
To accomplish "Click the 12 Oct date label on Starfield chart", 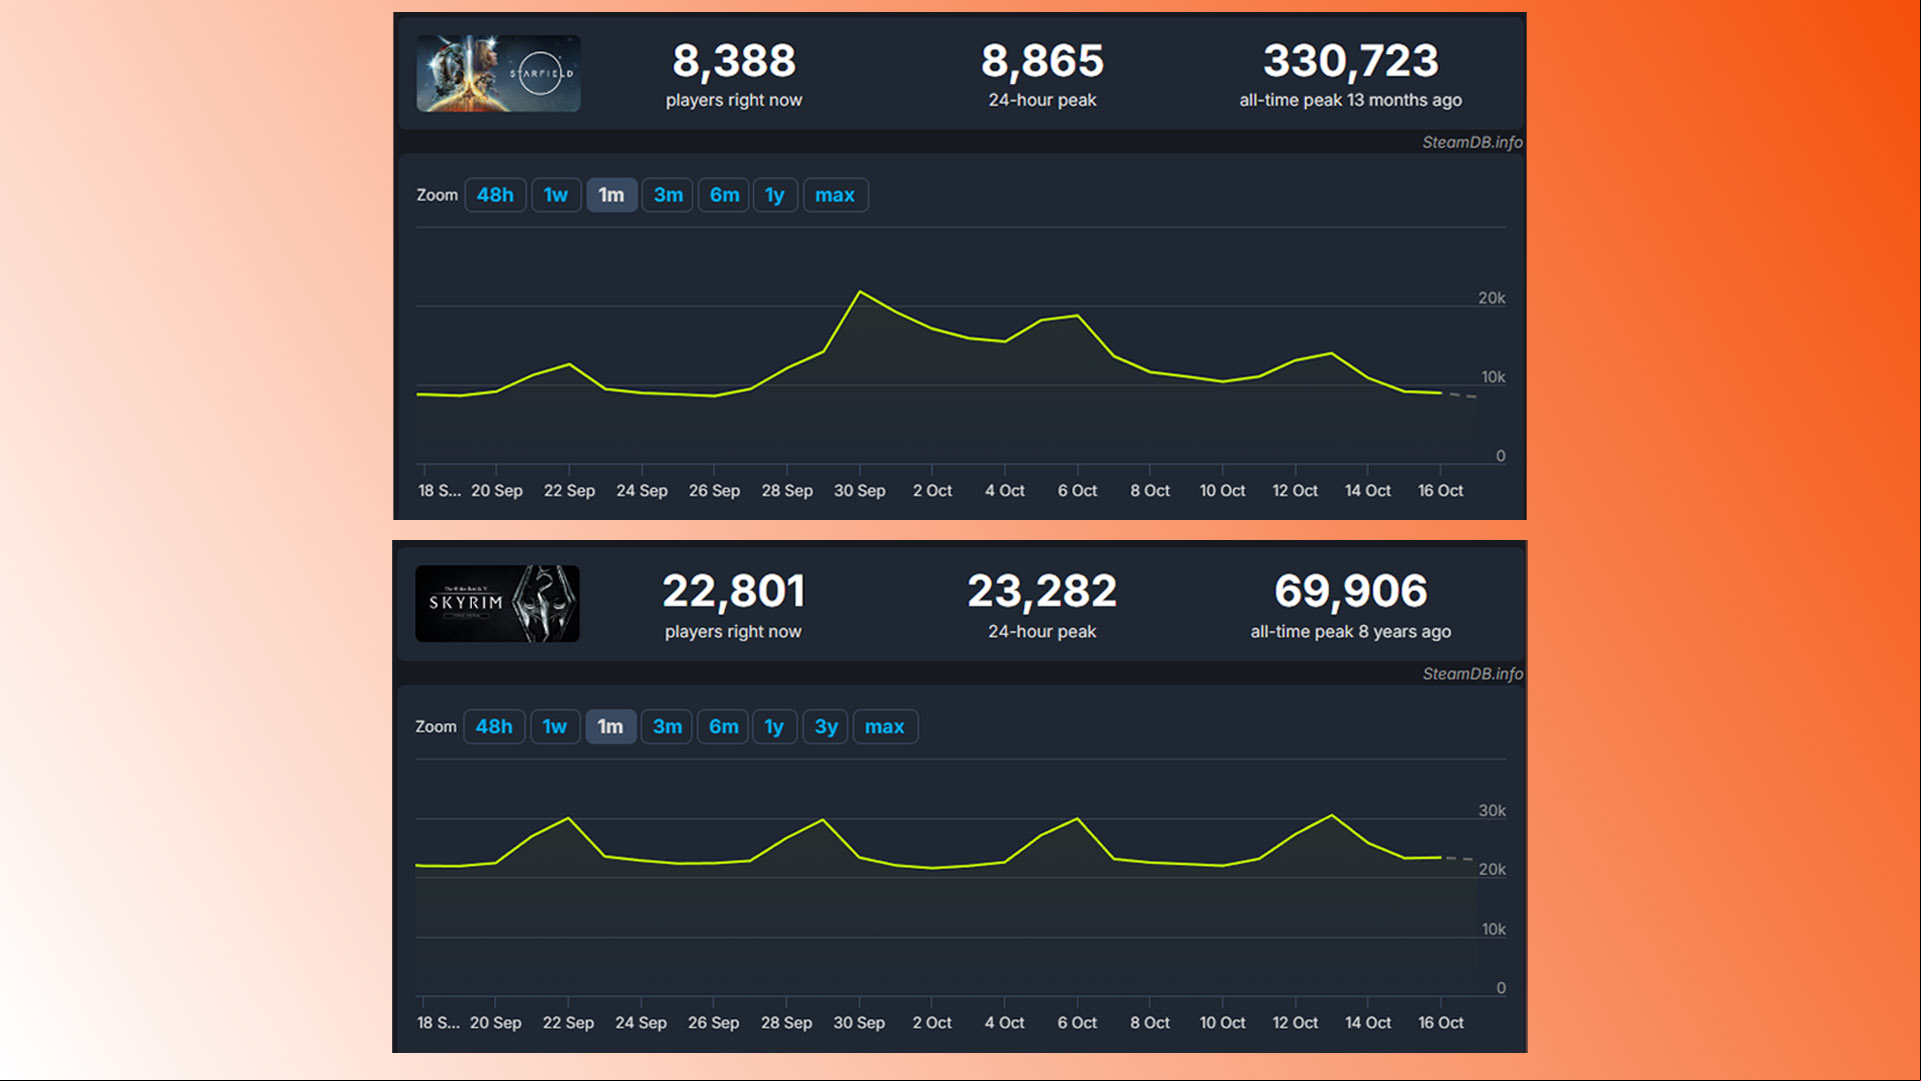I will [x=1295, y=491].
